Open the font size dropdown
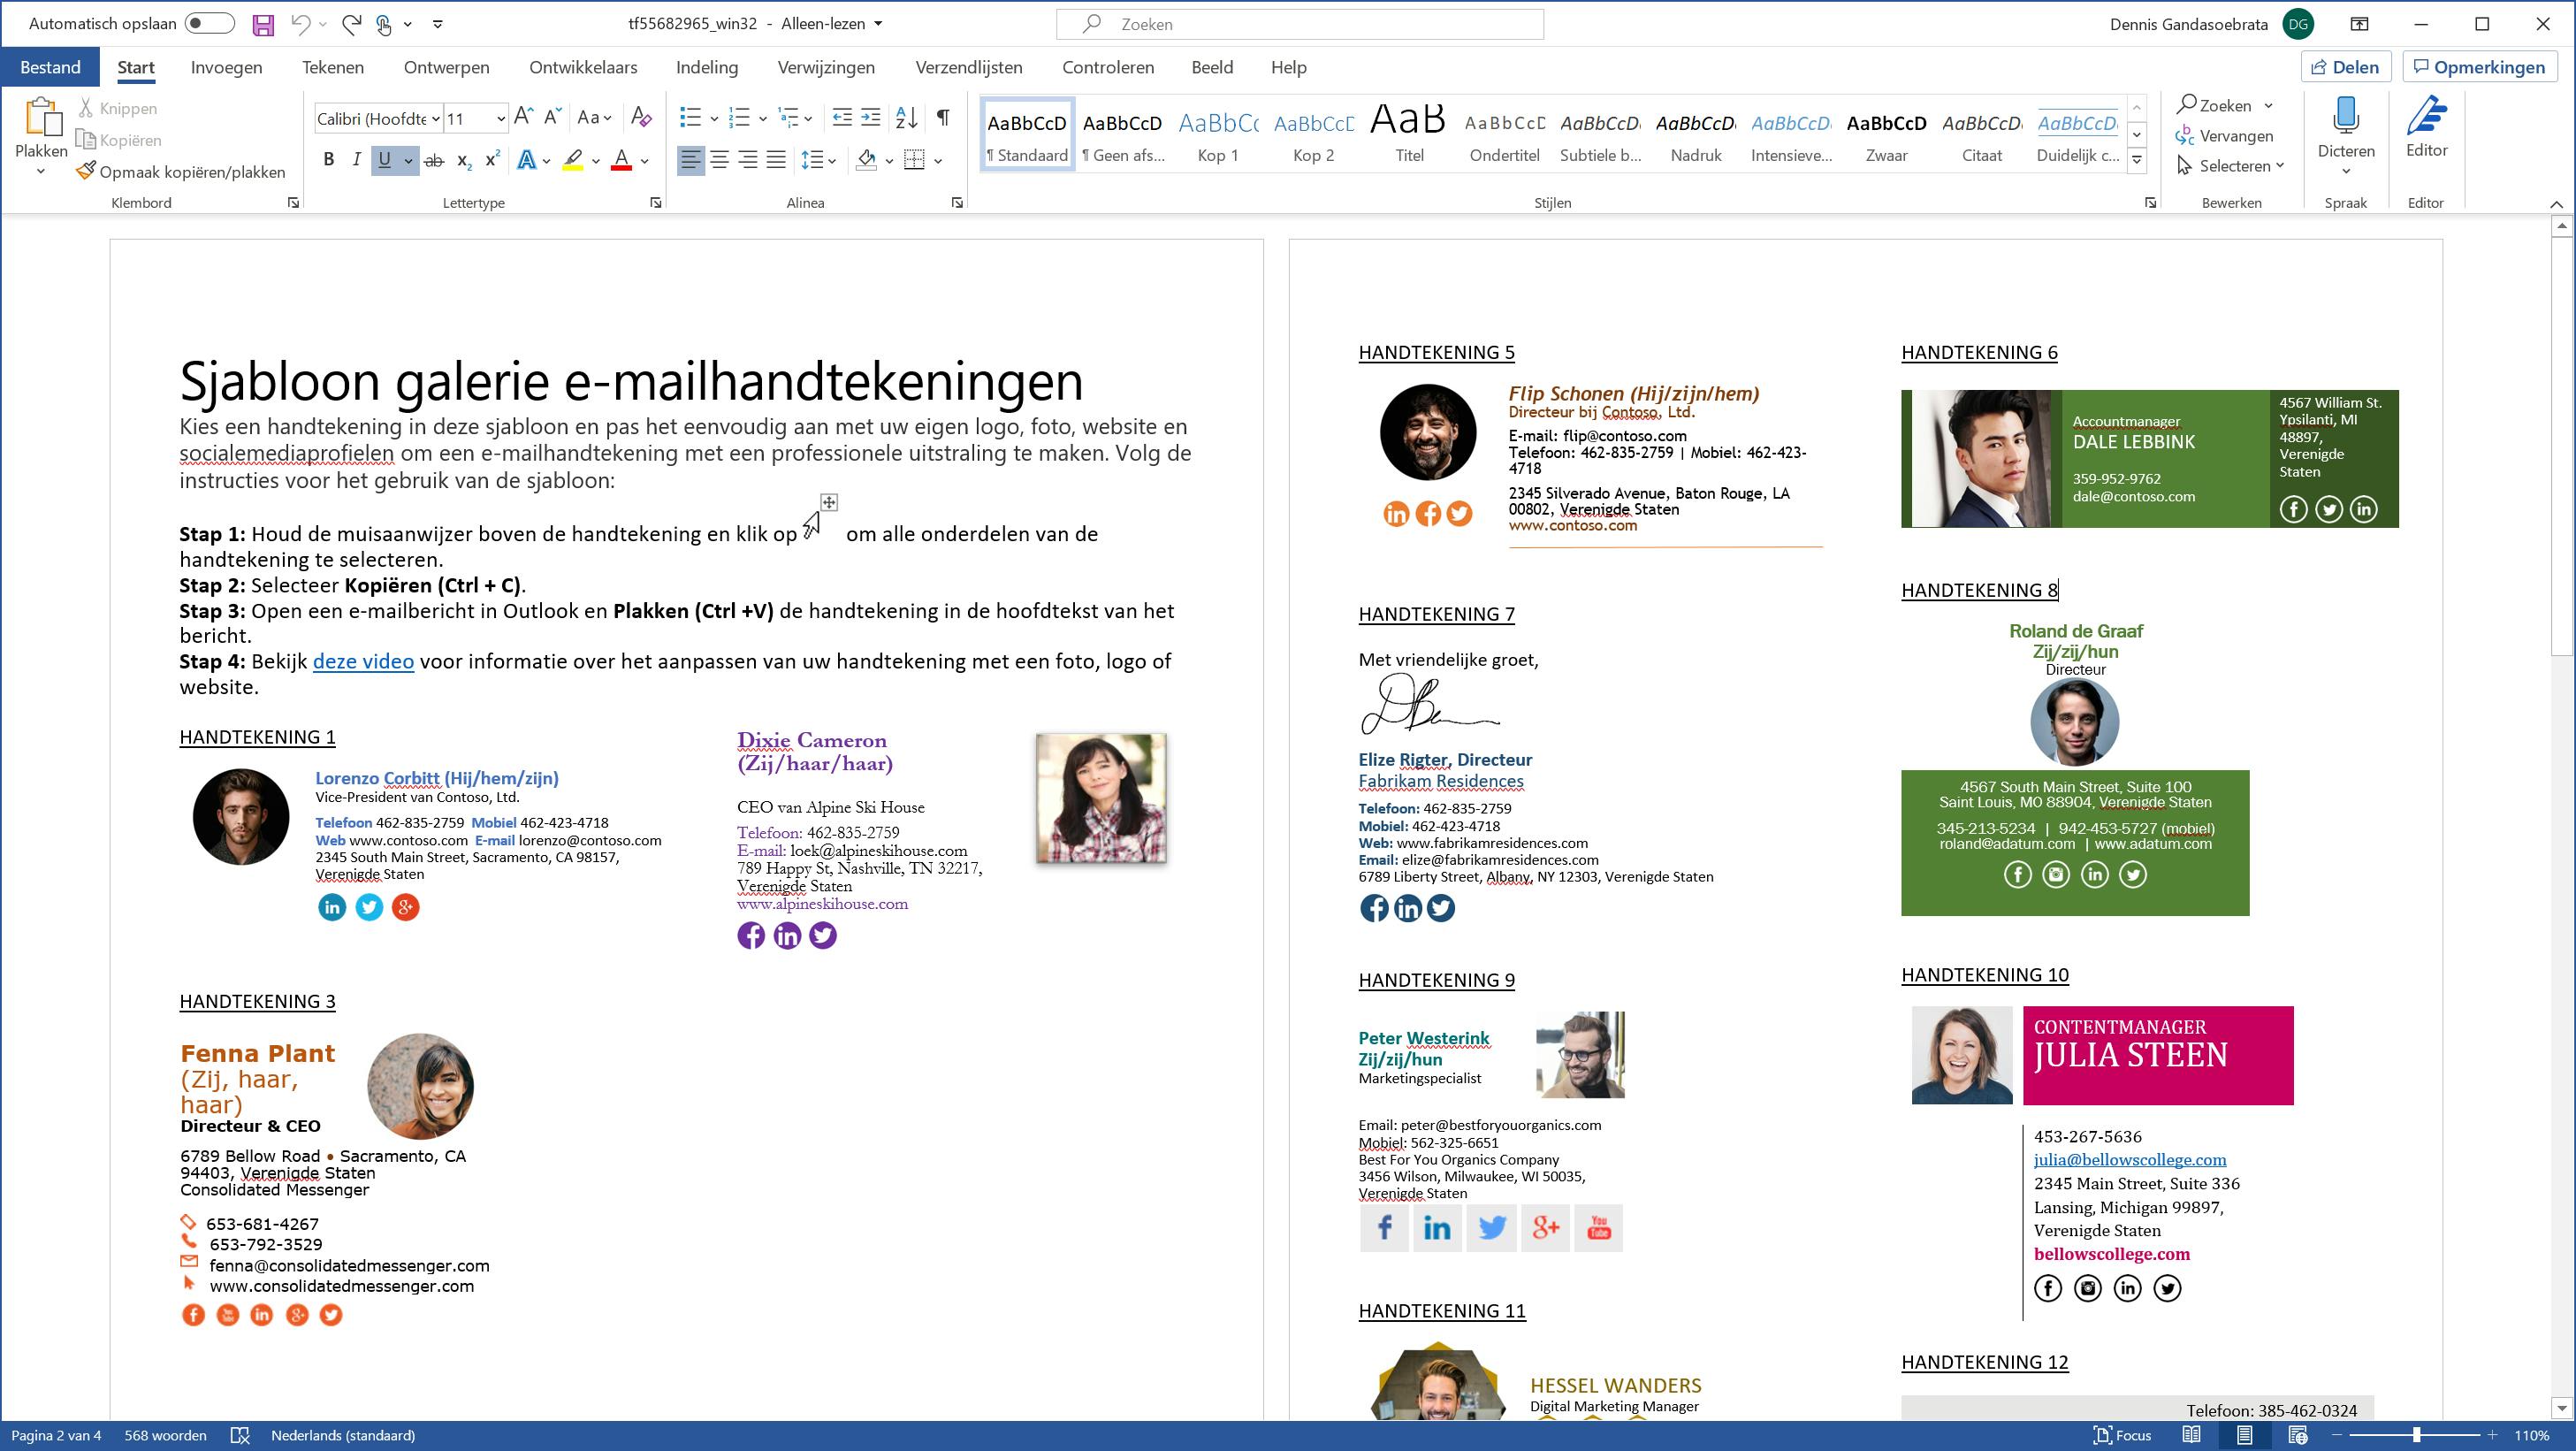This screenshot has width=2576, height=1451. 501,119
